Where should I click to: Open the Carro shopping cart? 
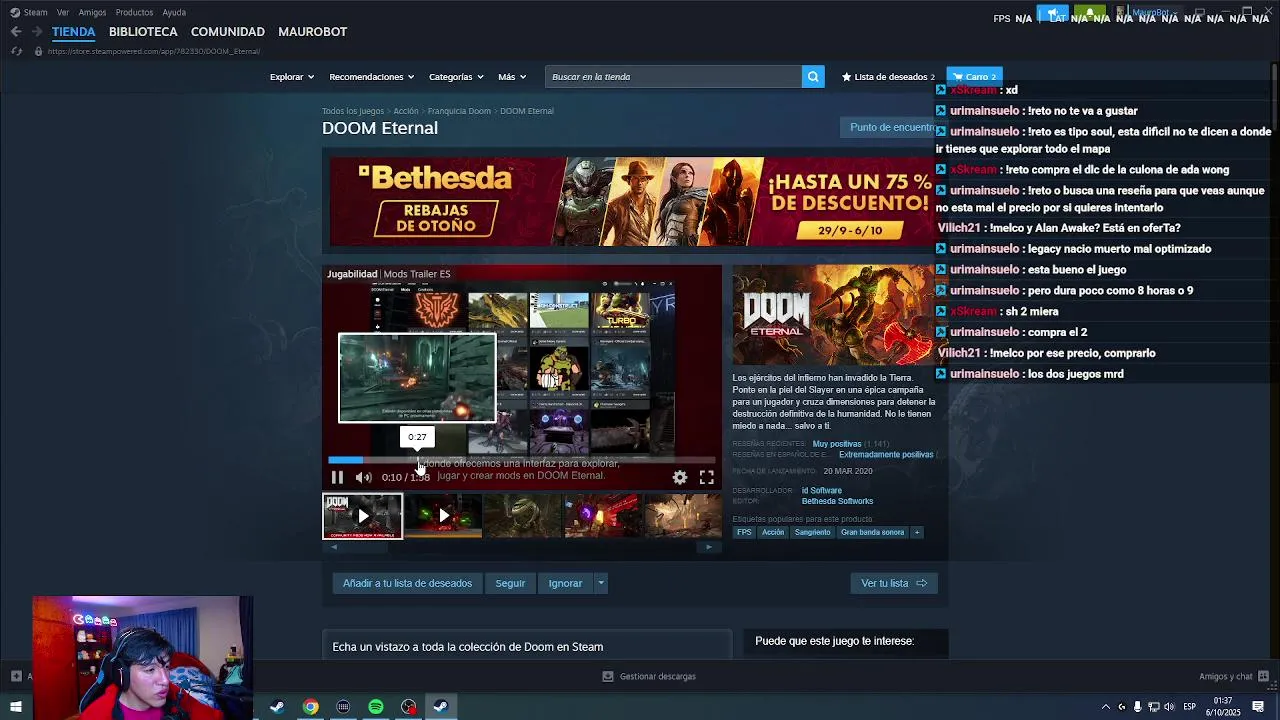coord(974,77)
